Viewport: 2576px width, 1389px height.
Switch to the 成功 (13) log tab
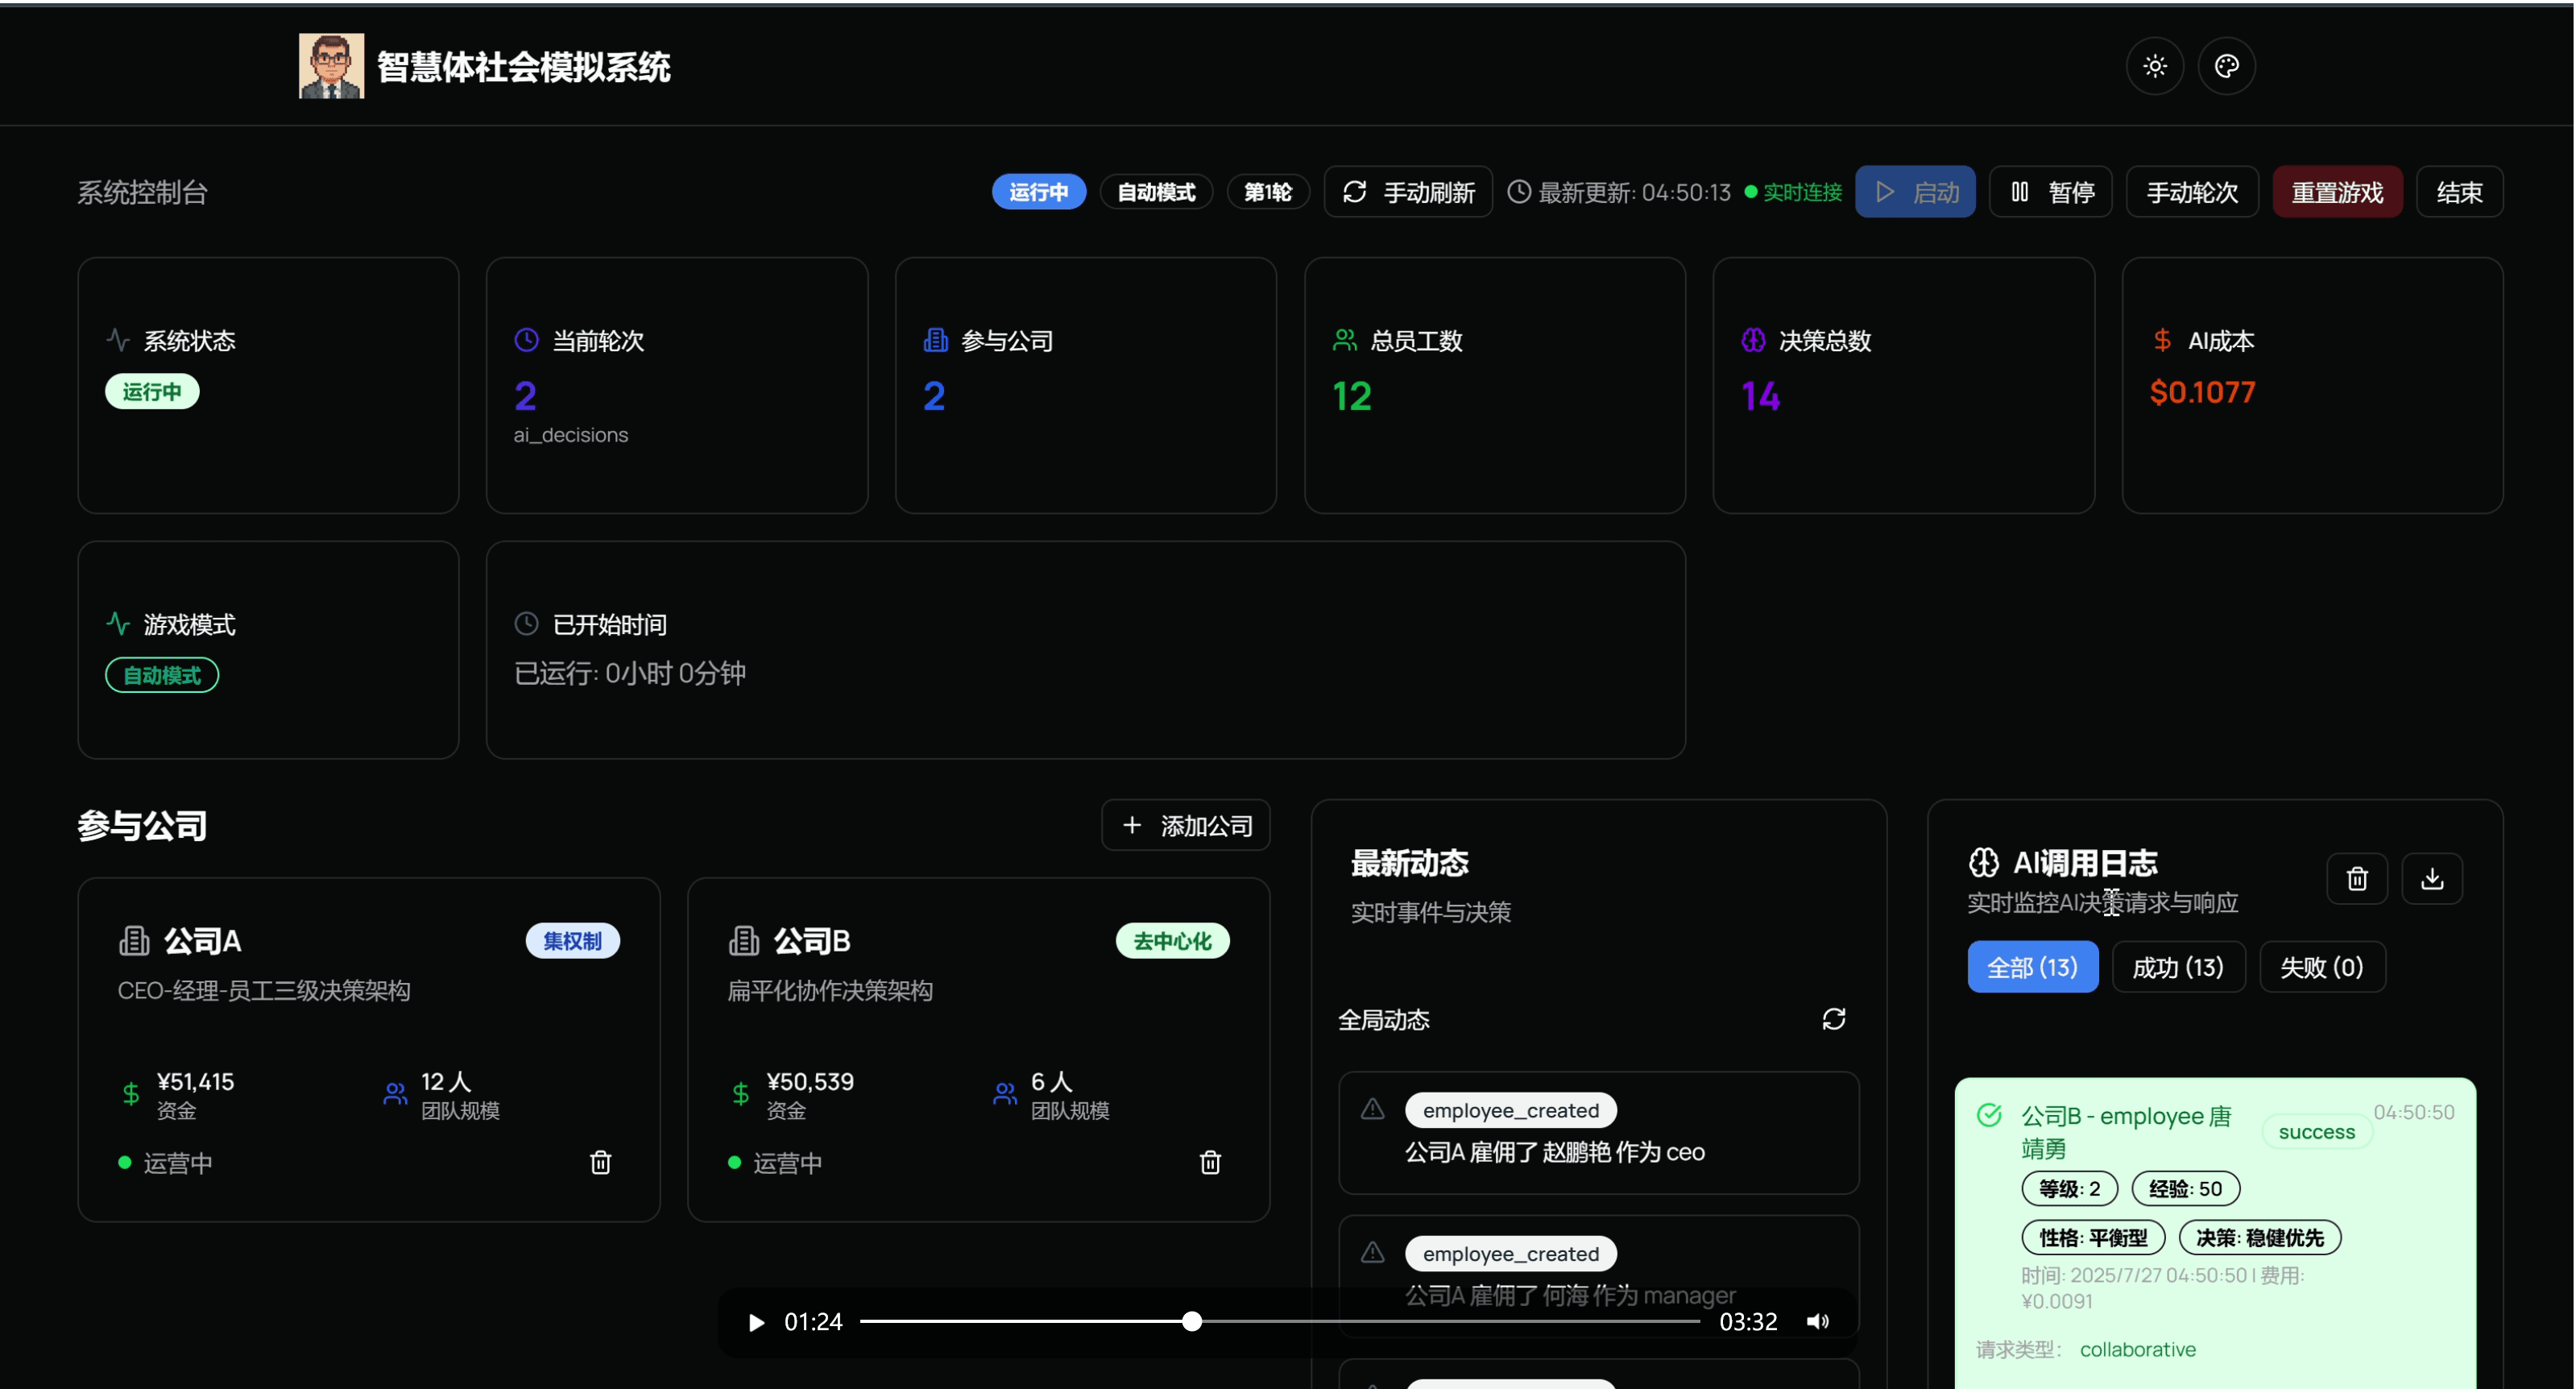2178,967
